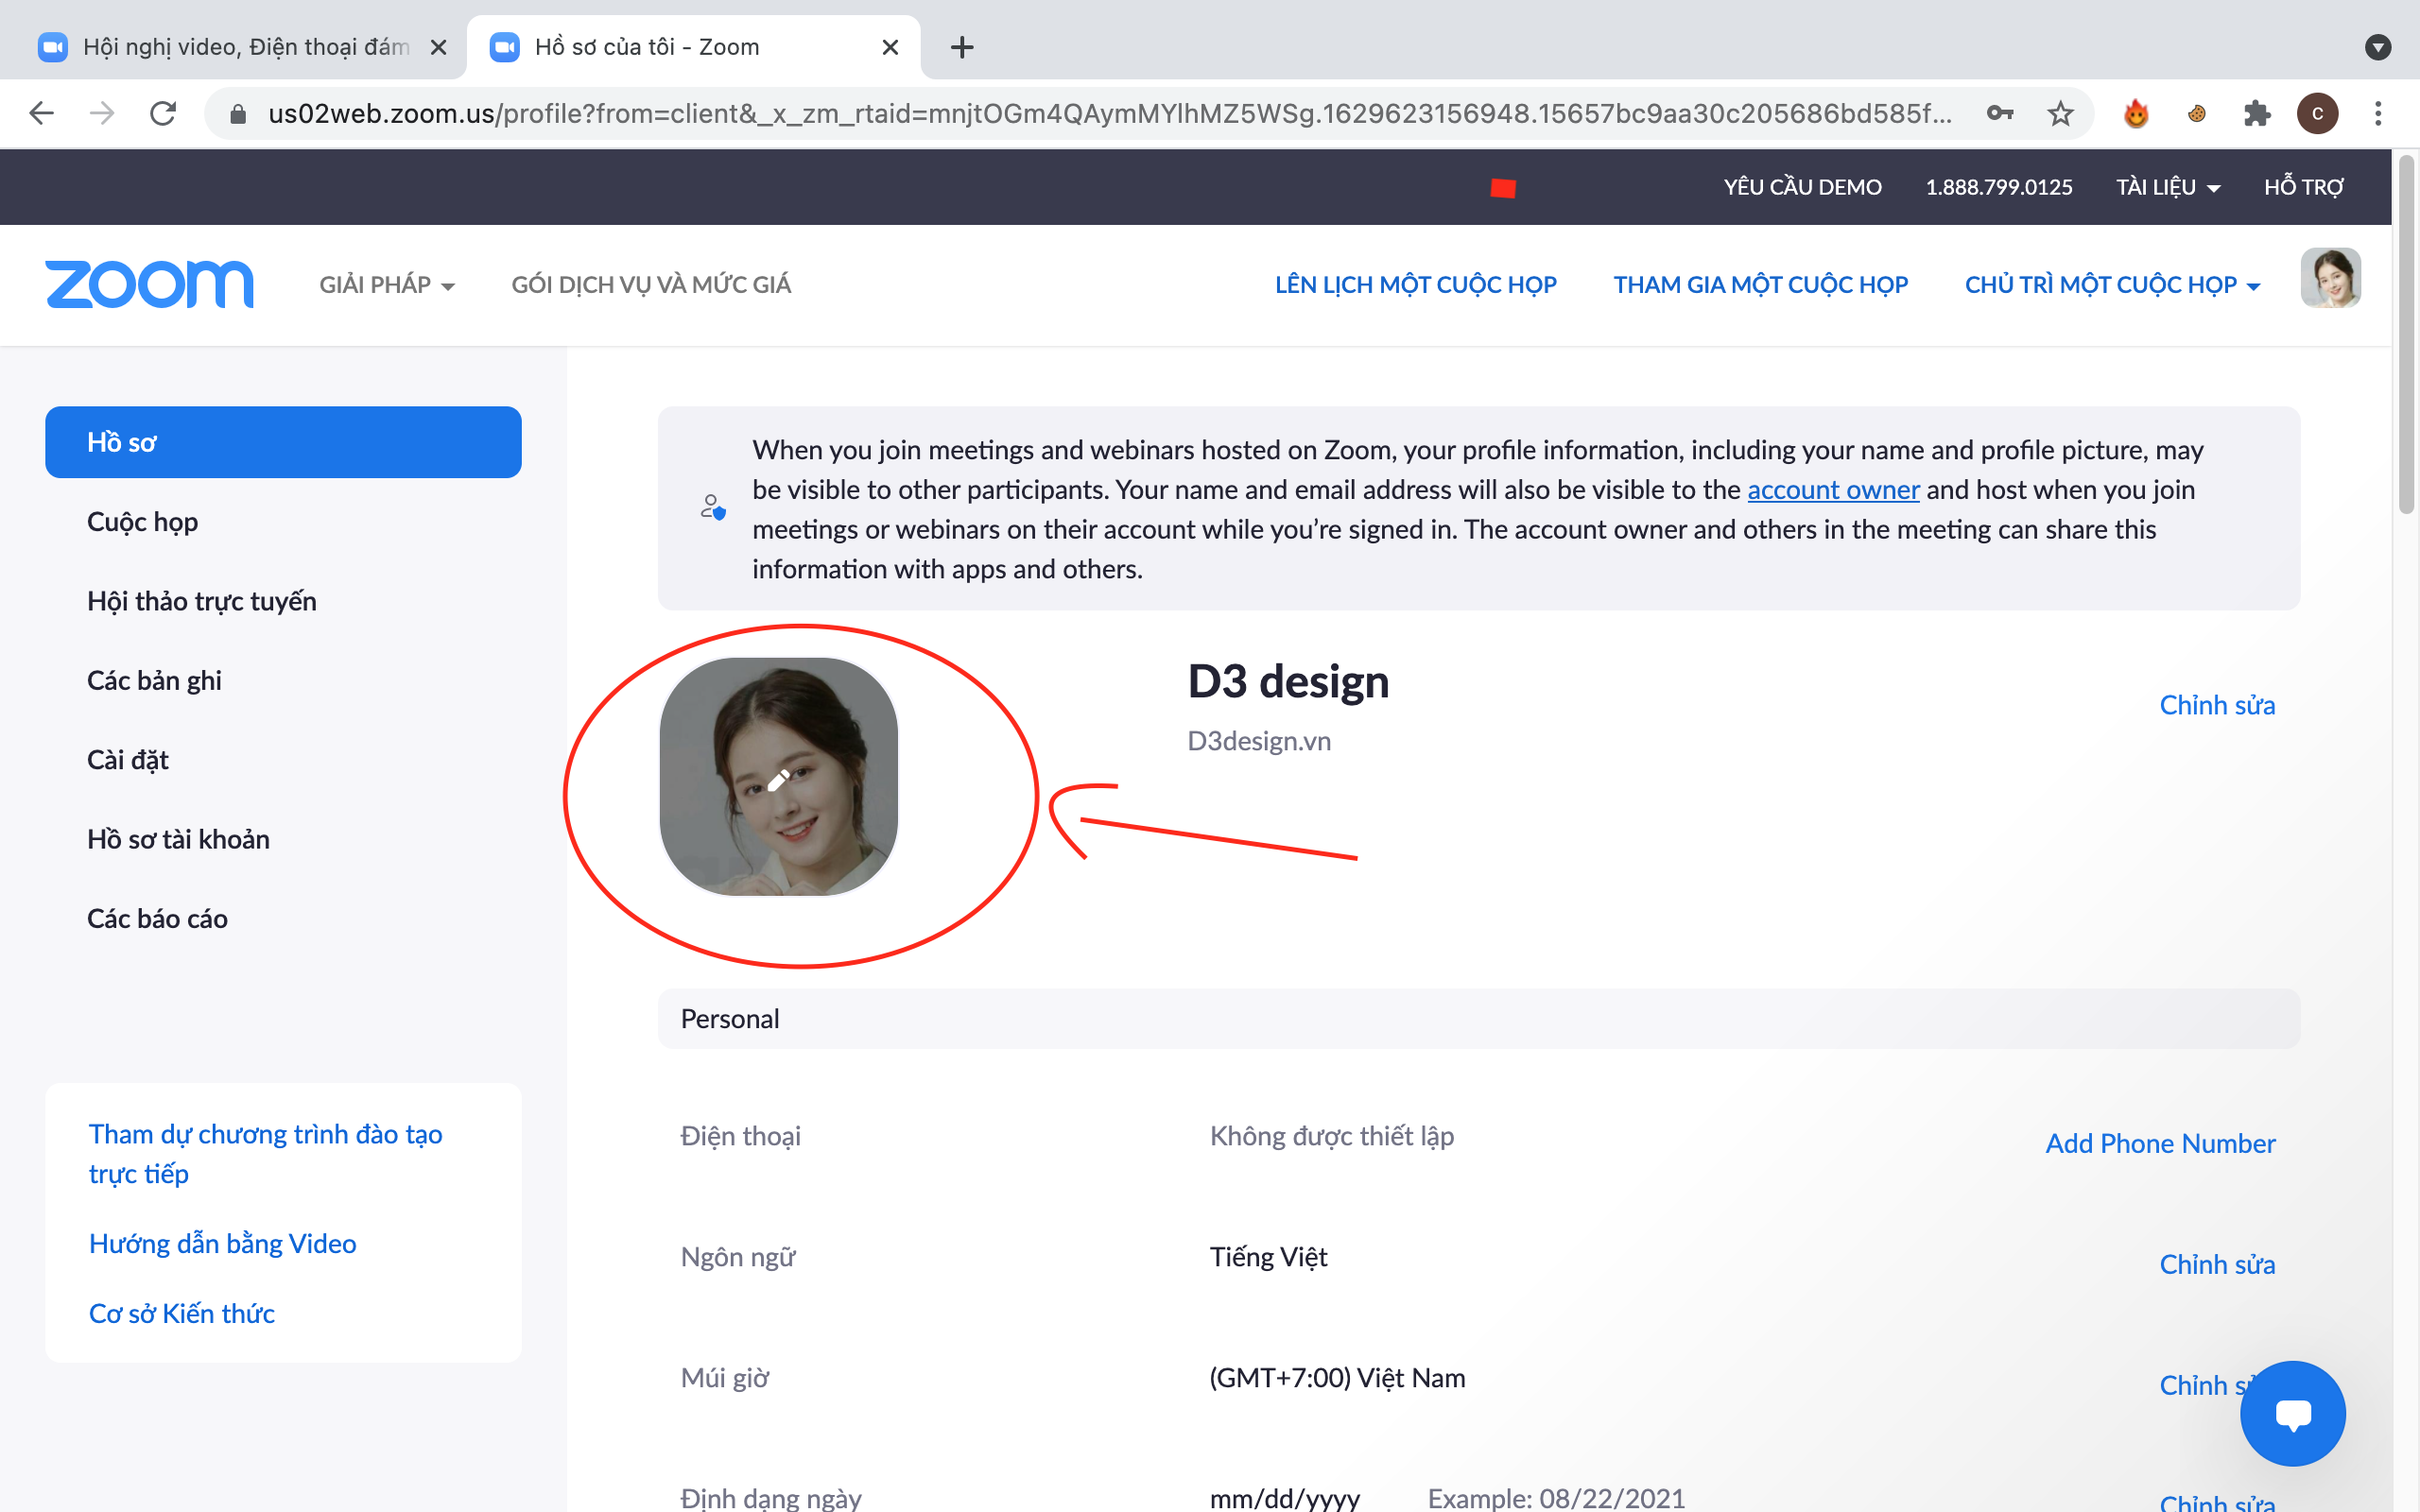The image size is (2420, 1512).
Task: Click LÊN LỊCH MỘT CUỘC HỌP
Action: pos(1415,285)
